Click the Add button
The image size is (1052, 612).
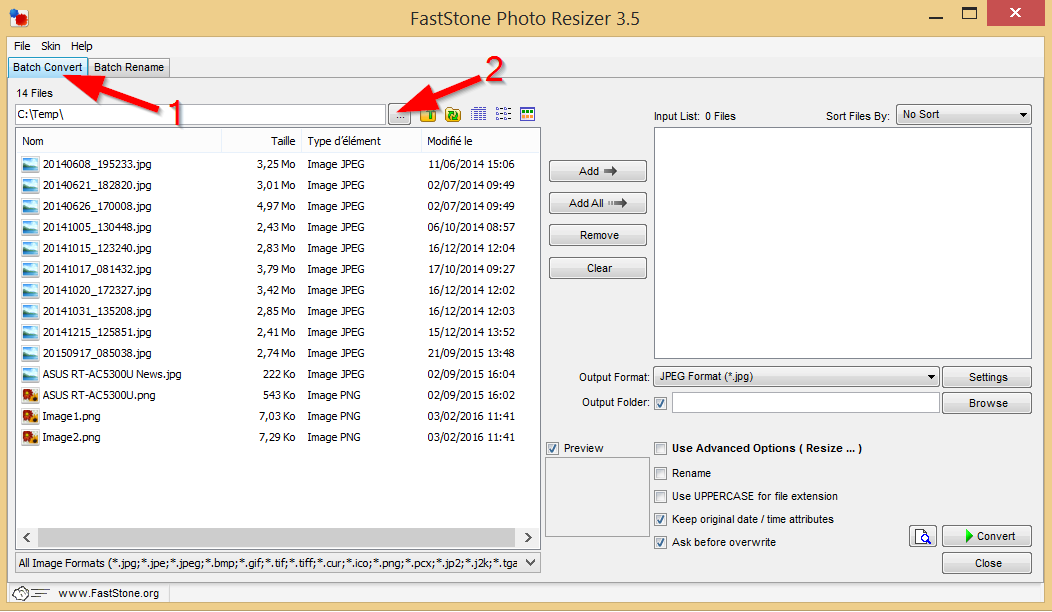[x=598, y=171]
